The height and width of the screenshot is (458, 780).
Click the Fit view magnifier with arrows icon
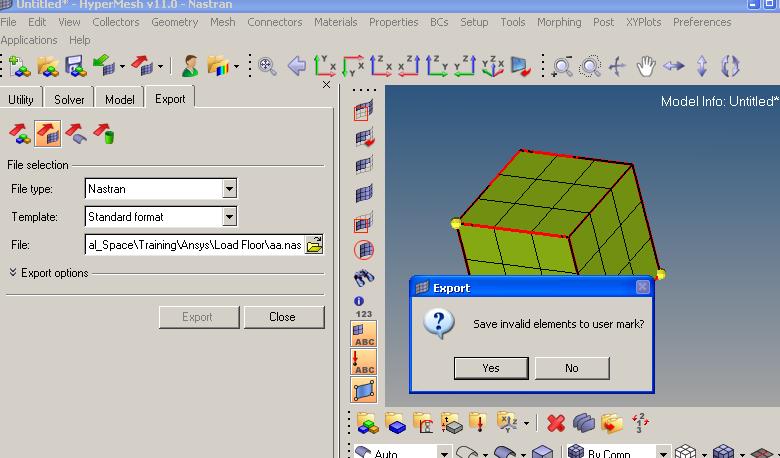(x=268, y=66)
